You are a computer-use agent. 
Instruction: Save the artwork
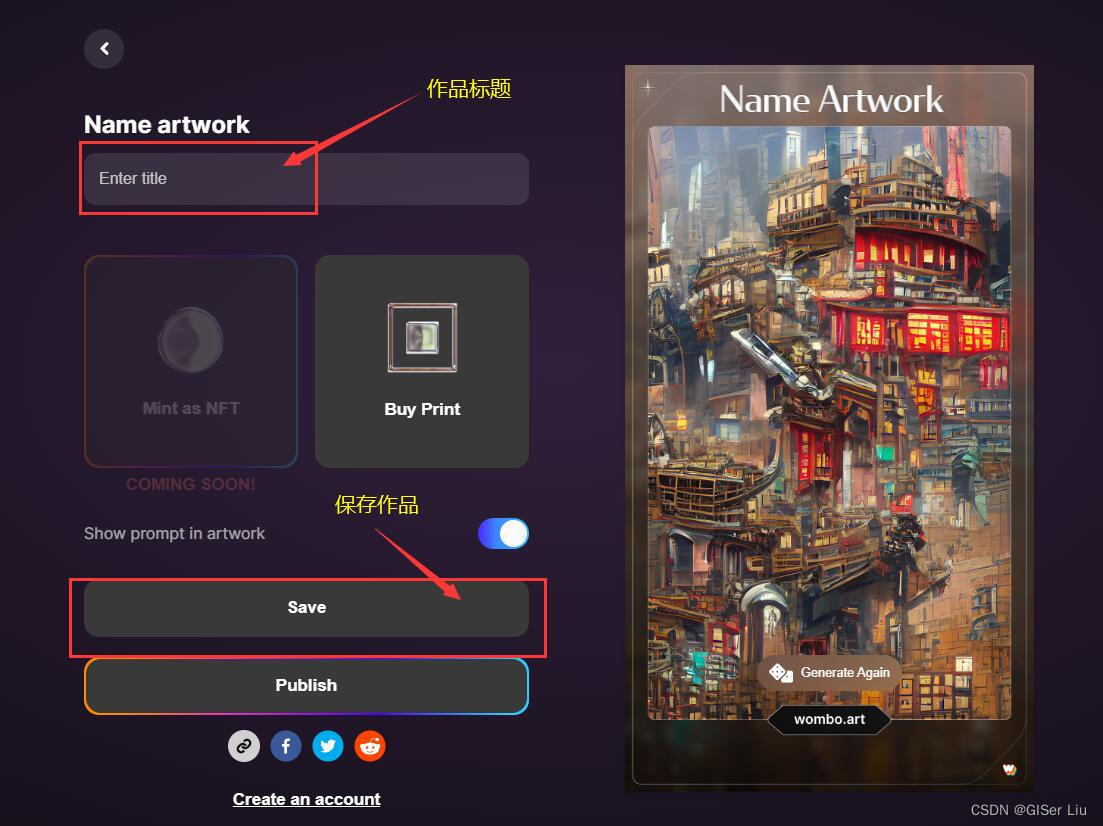coord(306,608)
